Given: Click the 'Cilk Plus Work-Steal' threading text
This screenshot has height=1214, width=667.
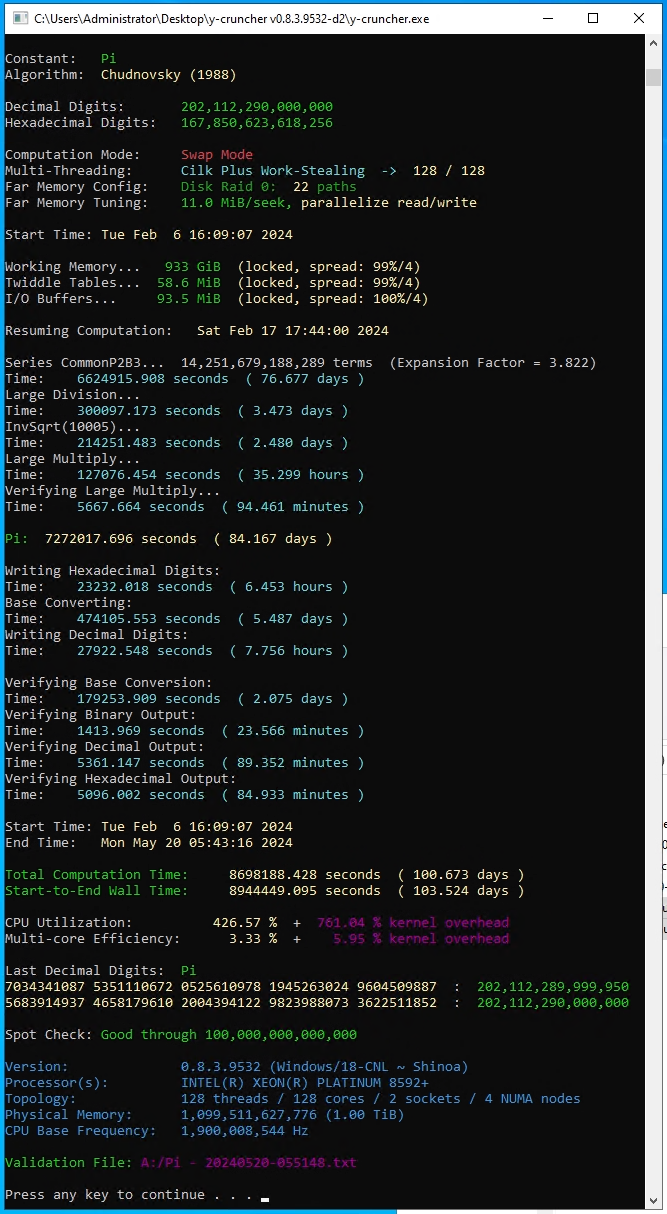Looking at the screenshot, I should coord(273,171).
